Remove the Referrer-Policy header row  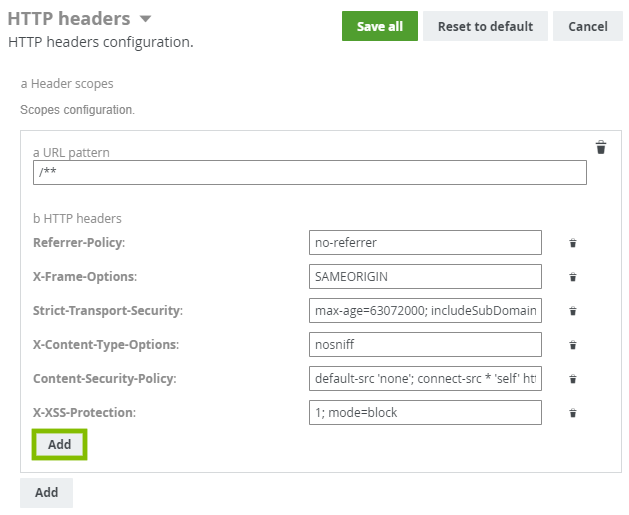coord(573,243)
